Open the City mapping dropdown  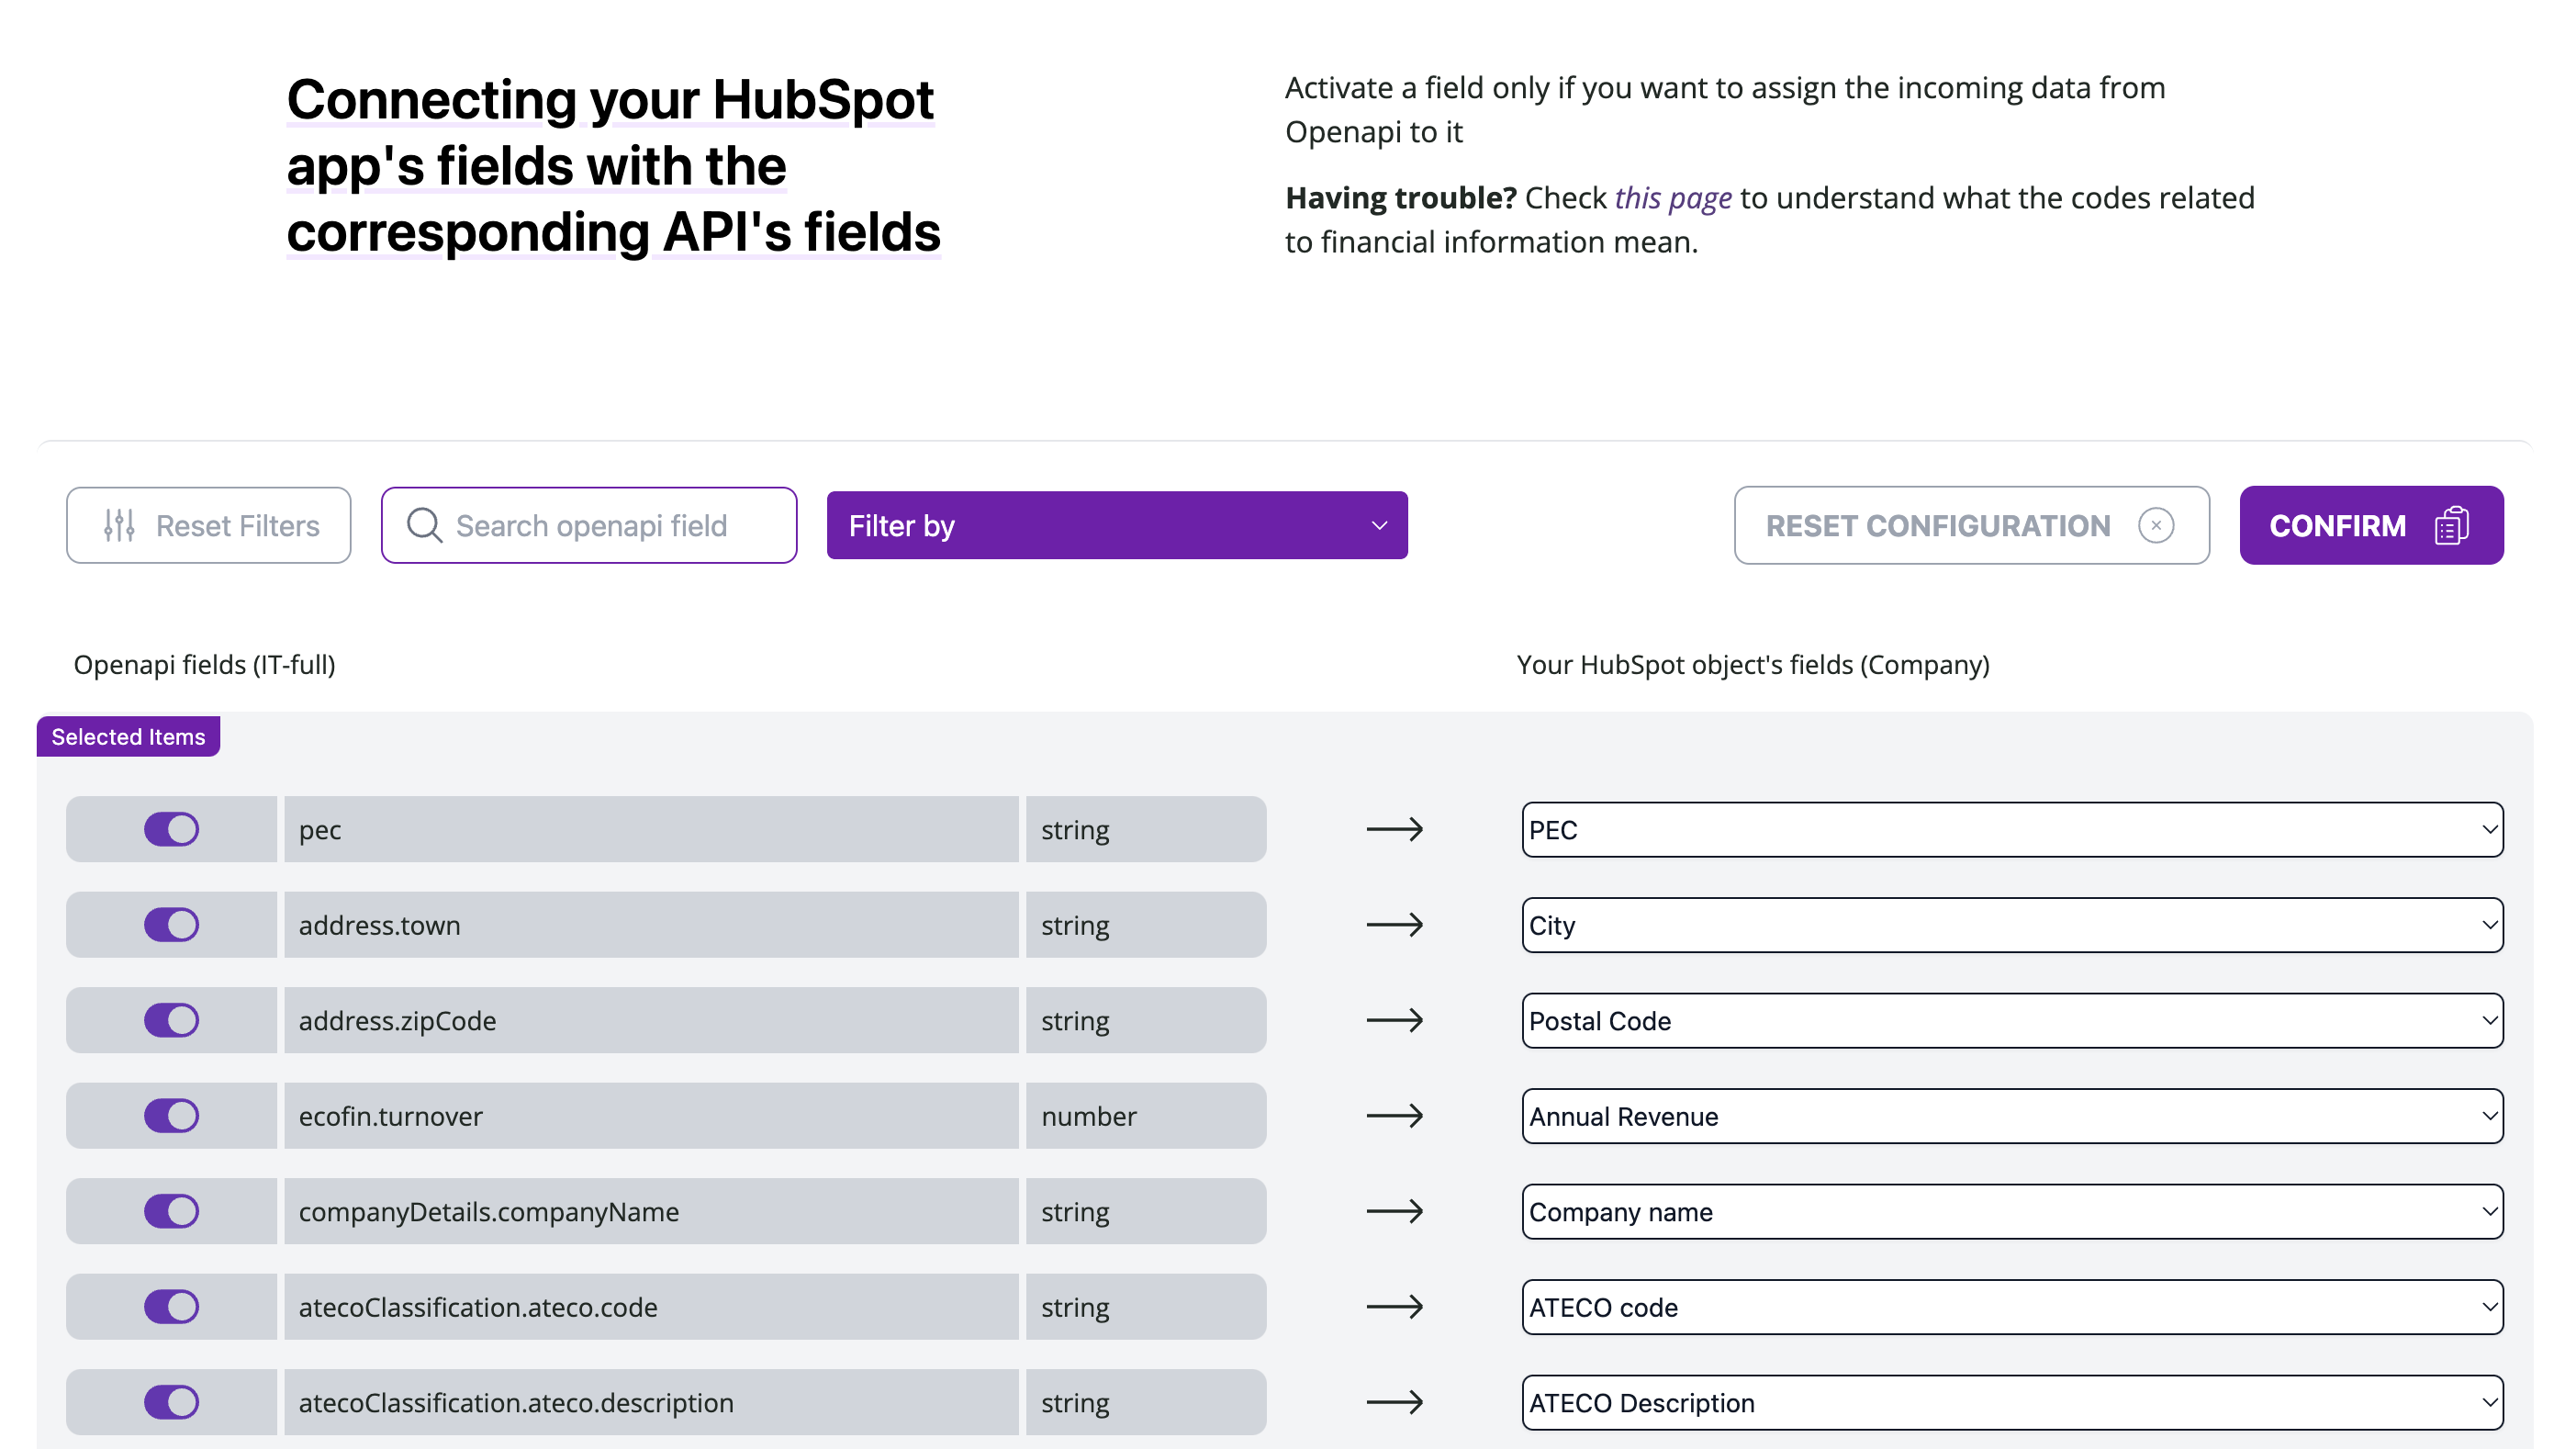2011,925
